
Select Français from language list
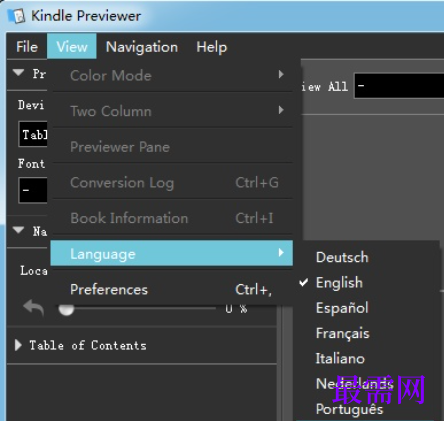[342, 333]
